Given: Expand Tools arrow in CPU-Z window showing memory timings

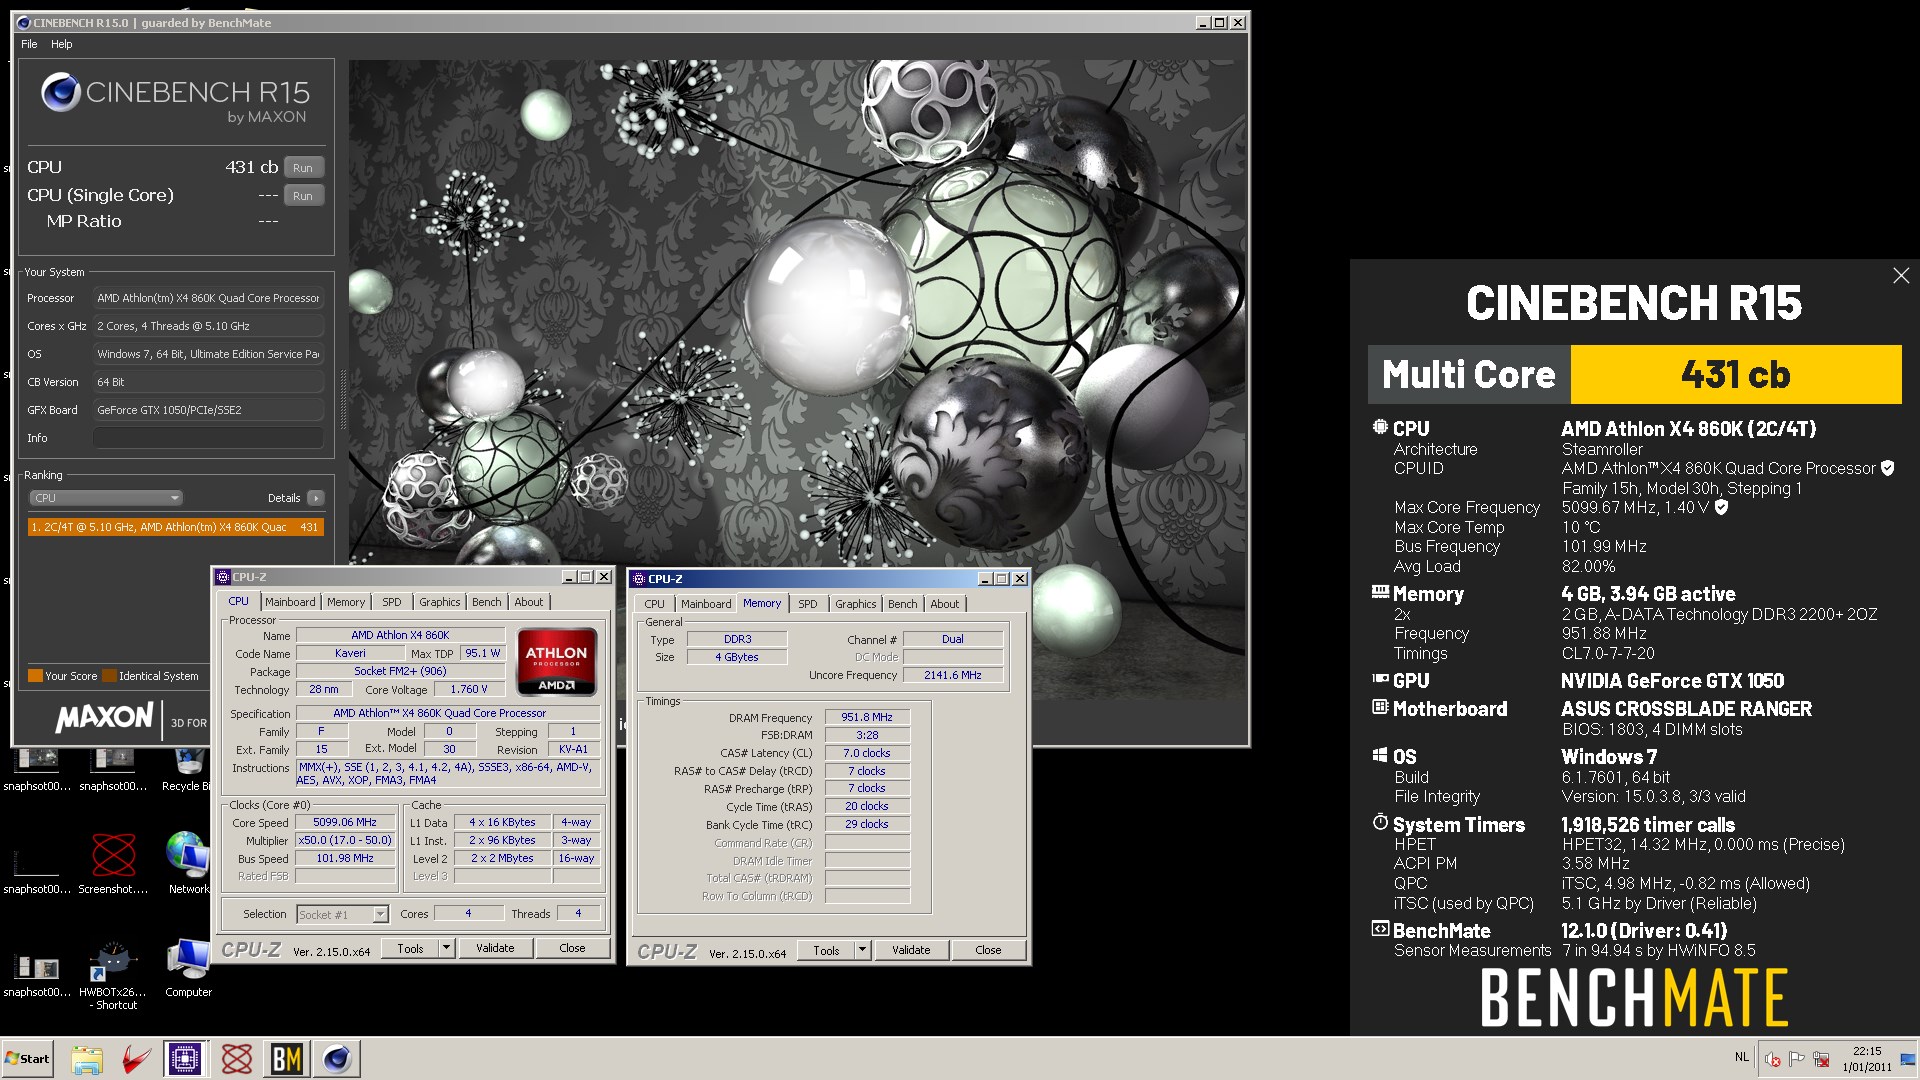Looking at the screenshot, I should point(862,950).
